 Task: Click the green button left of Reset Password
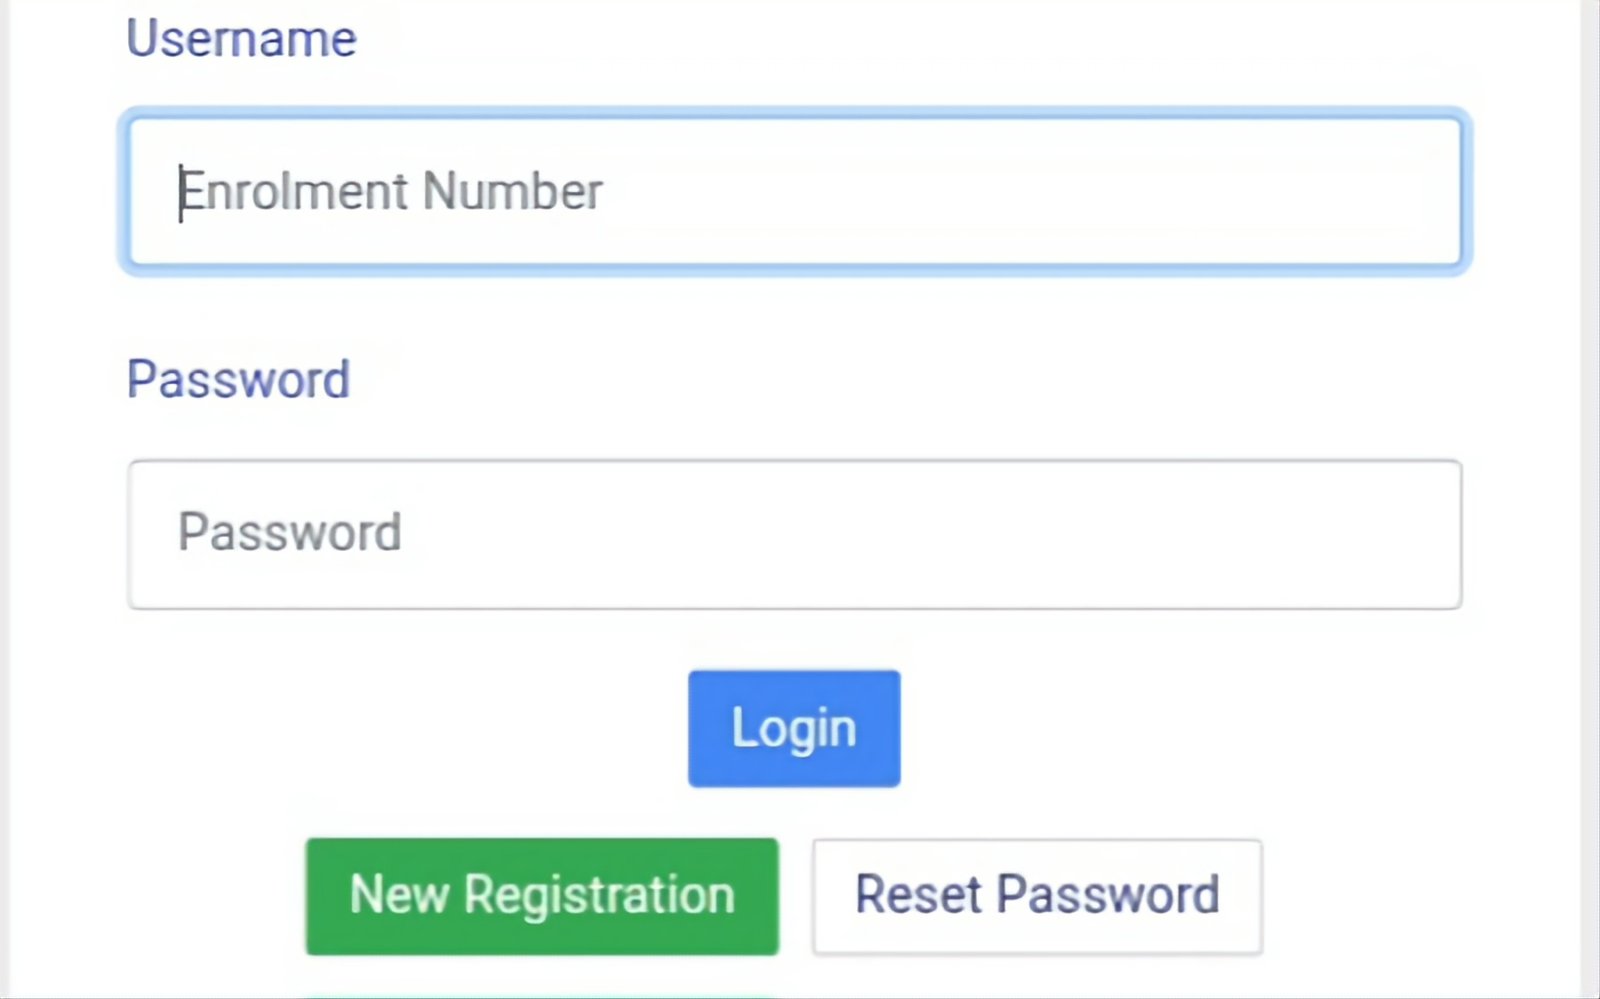(542, 896)
